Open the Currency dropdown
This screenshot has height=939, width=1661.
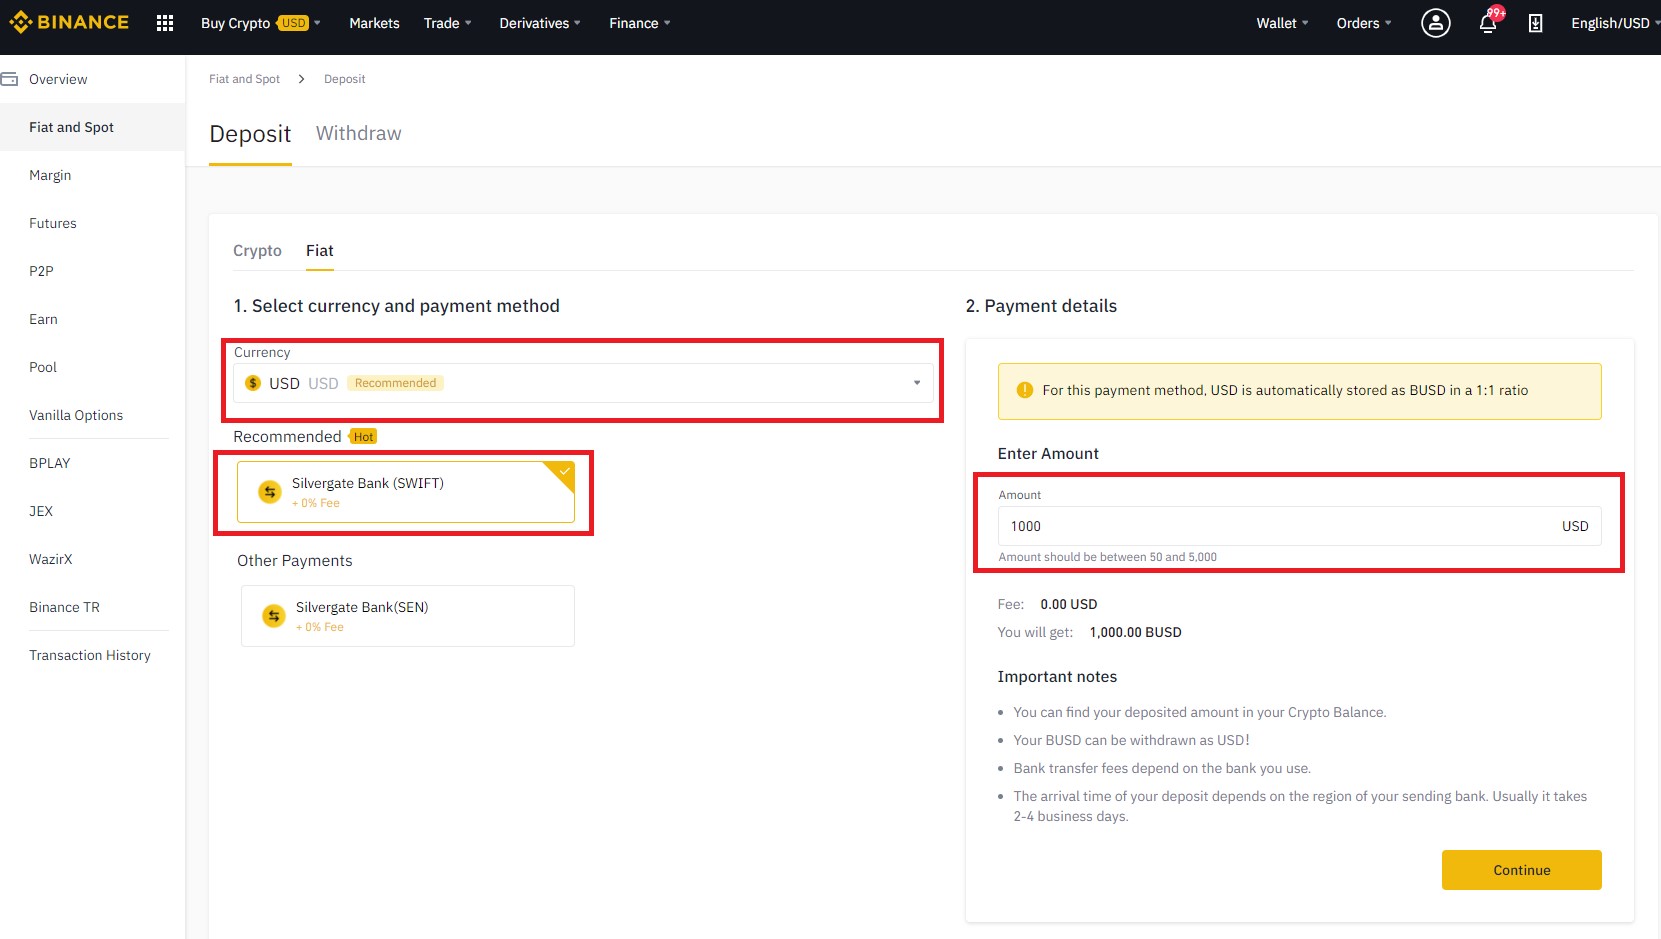coord(583,383)
